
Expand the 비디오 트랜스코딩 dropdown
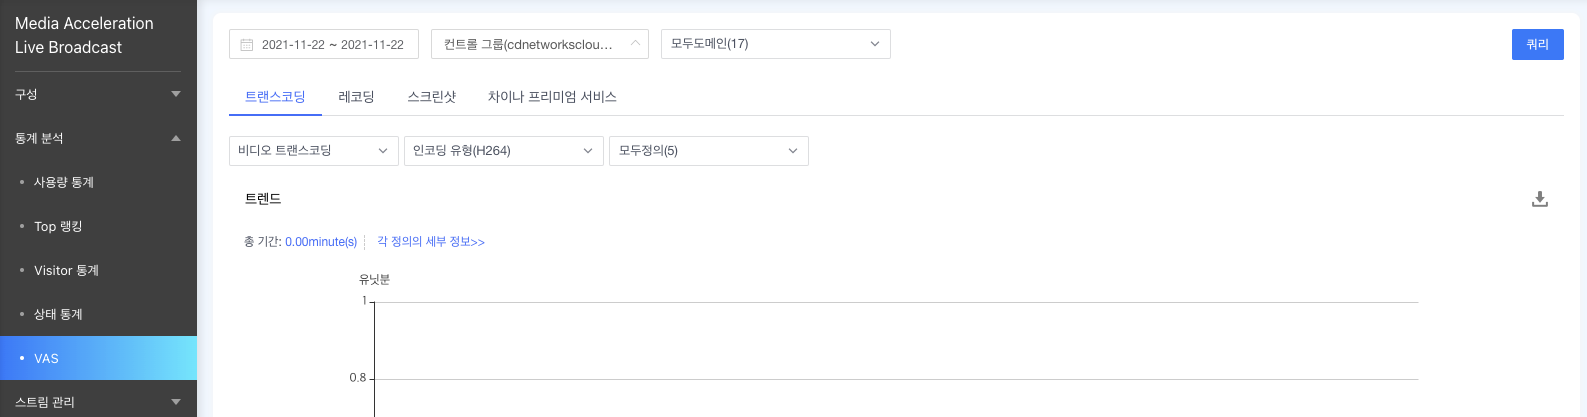point(313,151)
